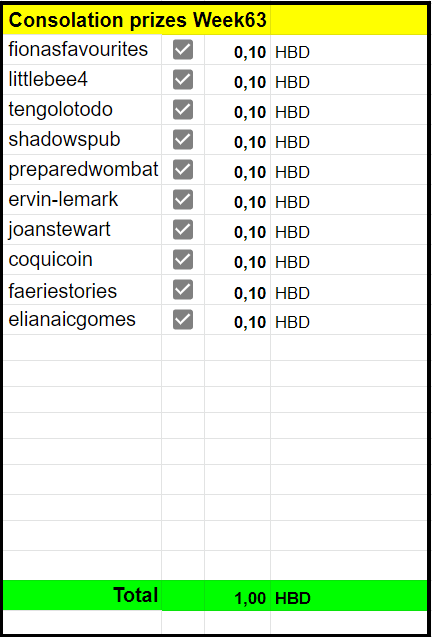Select the 1,00 total amount cell
This screenshot has height=637, width=432.
(237, 595)
